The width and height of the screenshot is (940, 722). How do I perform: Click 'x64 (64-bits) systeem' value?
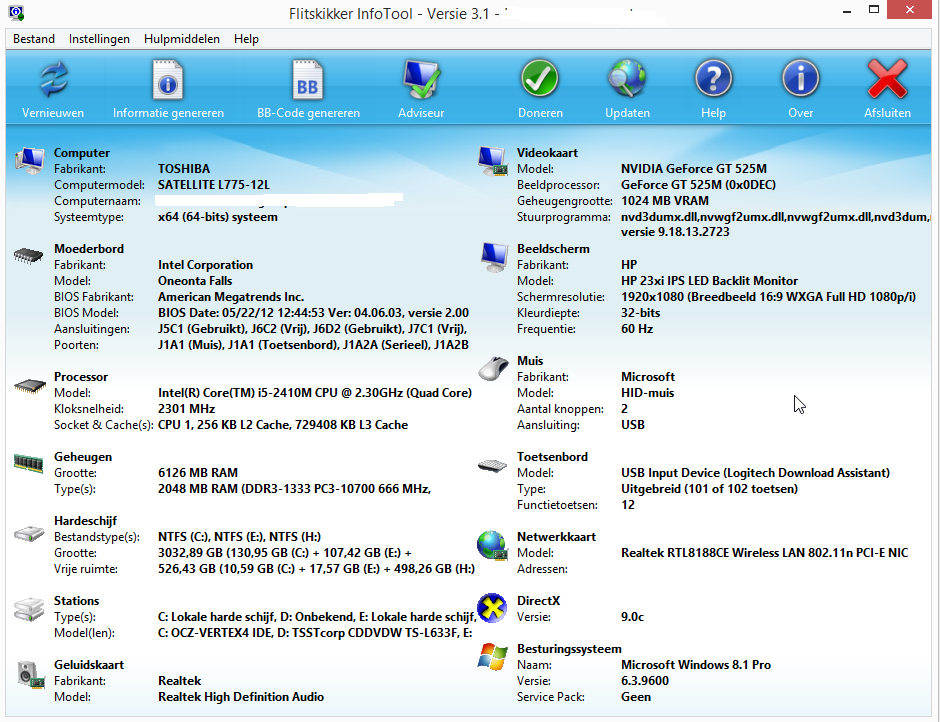218,217
